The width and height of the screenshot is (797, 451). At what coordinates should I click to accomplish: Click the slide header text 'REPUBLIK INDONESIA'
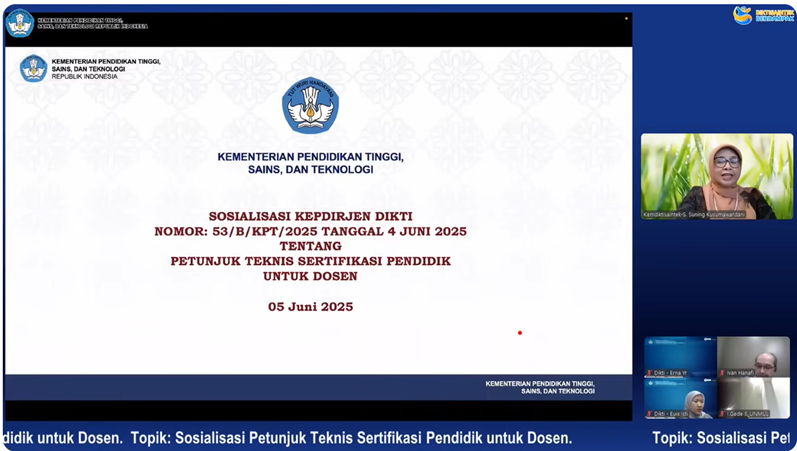click(84, 76)
